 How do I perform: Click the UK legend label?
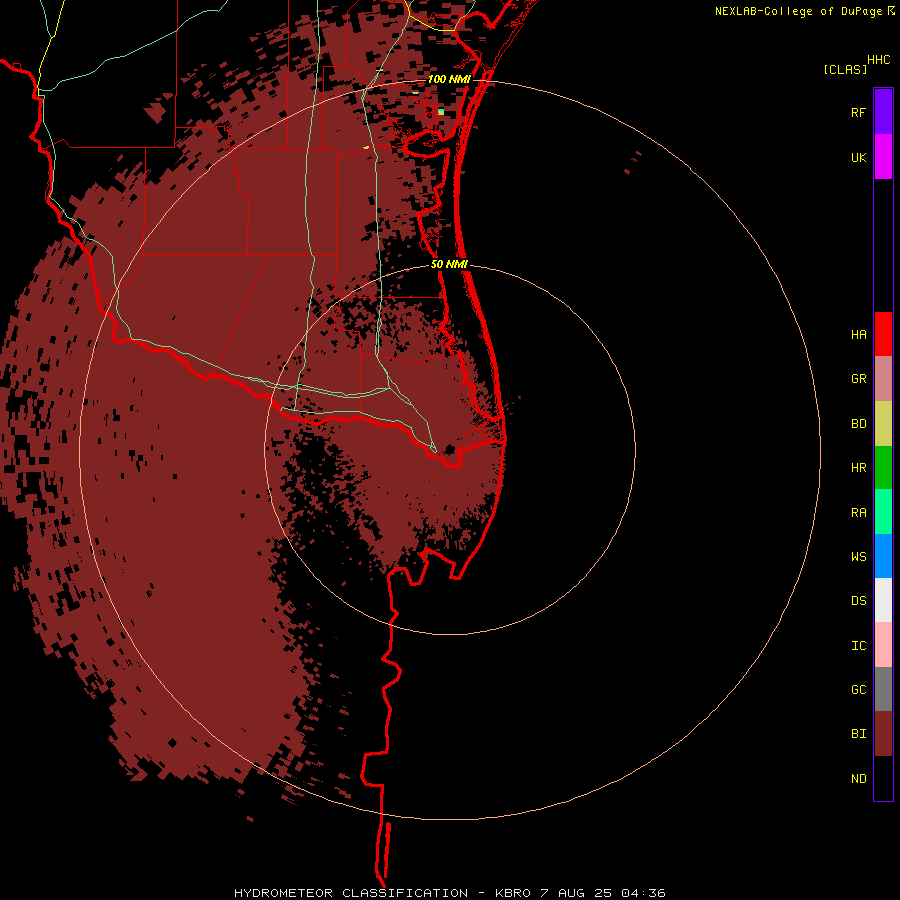pos(858,158)
